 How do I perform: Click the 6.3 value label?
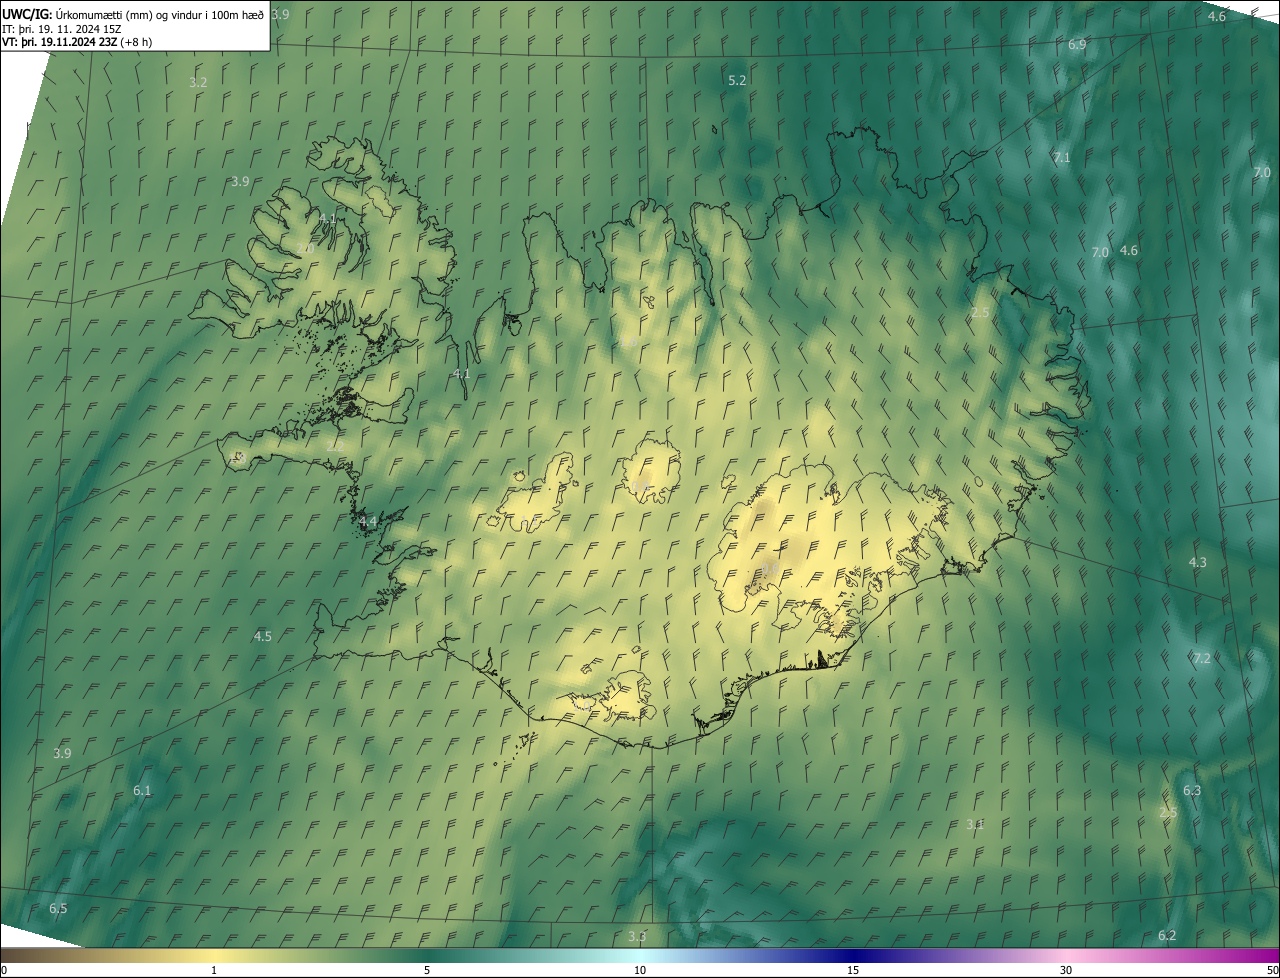point(1192,791)
